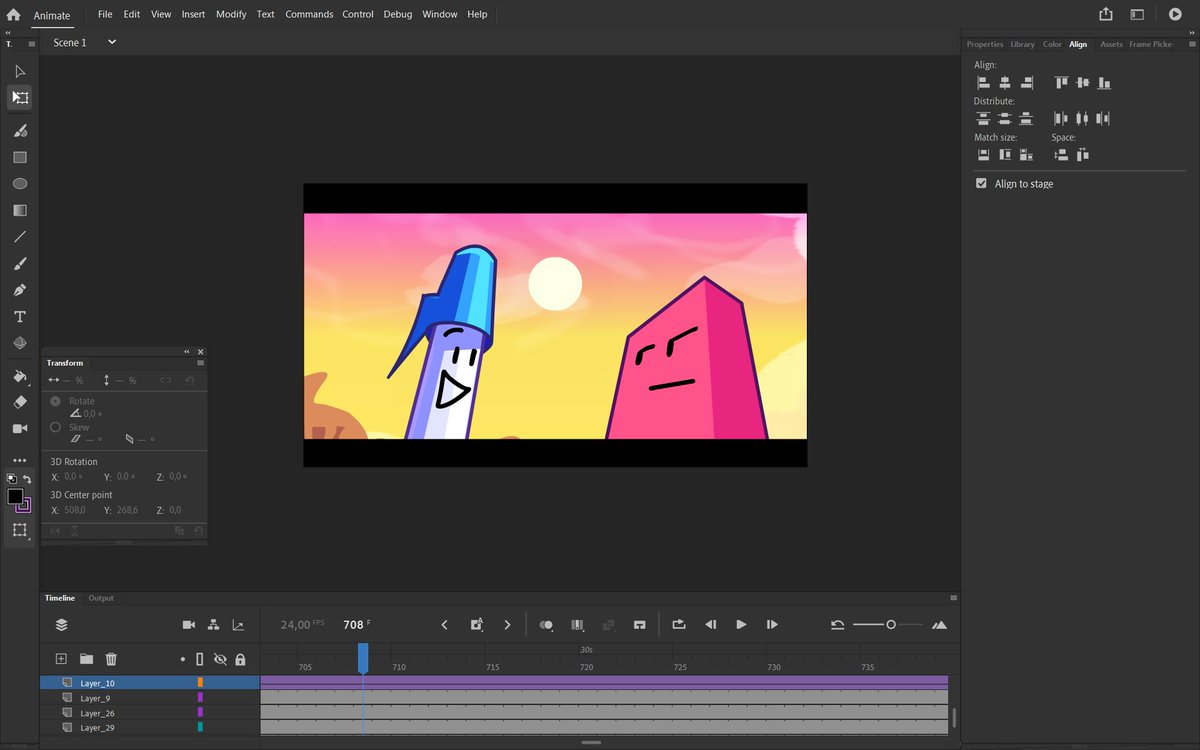This screenshot has height=750, width=1200.
Task: Click Align horizontal center icon
Action: pyautogui.click(x=1005, y=83)
